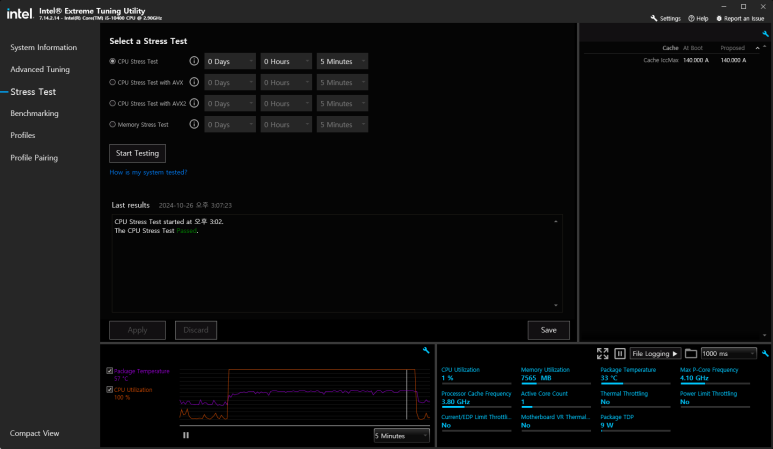Open the graph time range 5 Minutes dropdown
Screen dimensions: 773x449
coord(401,436)
